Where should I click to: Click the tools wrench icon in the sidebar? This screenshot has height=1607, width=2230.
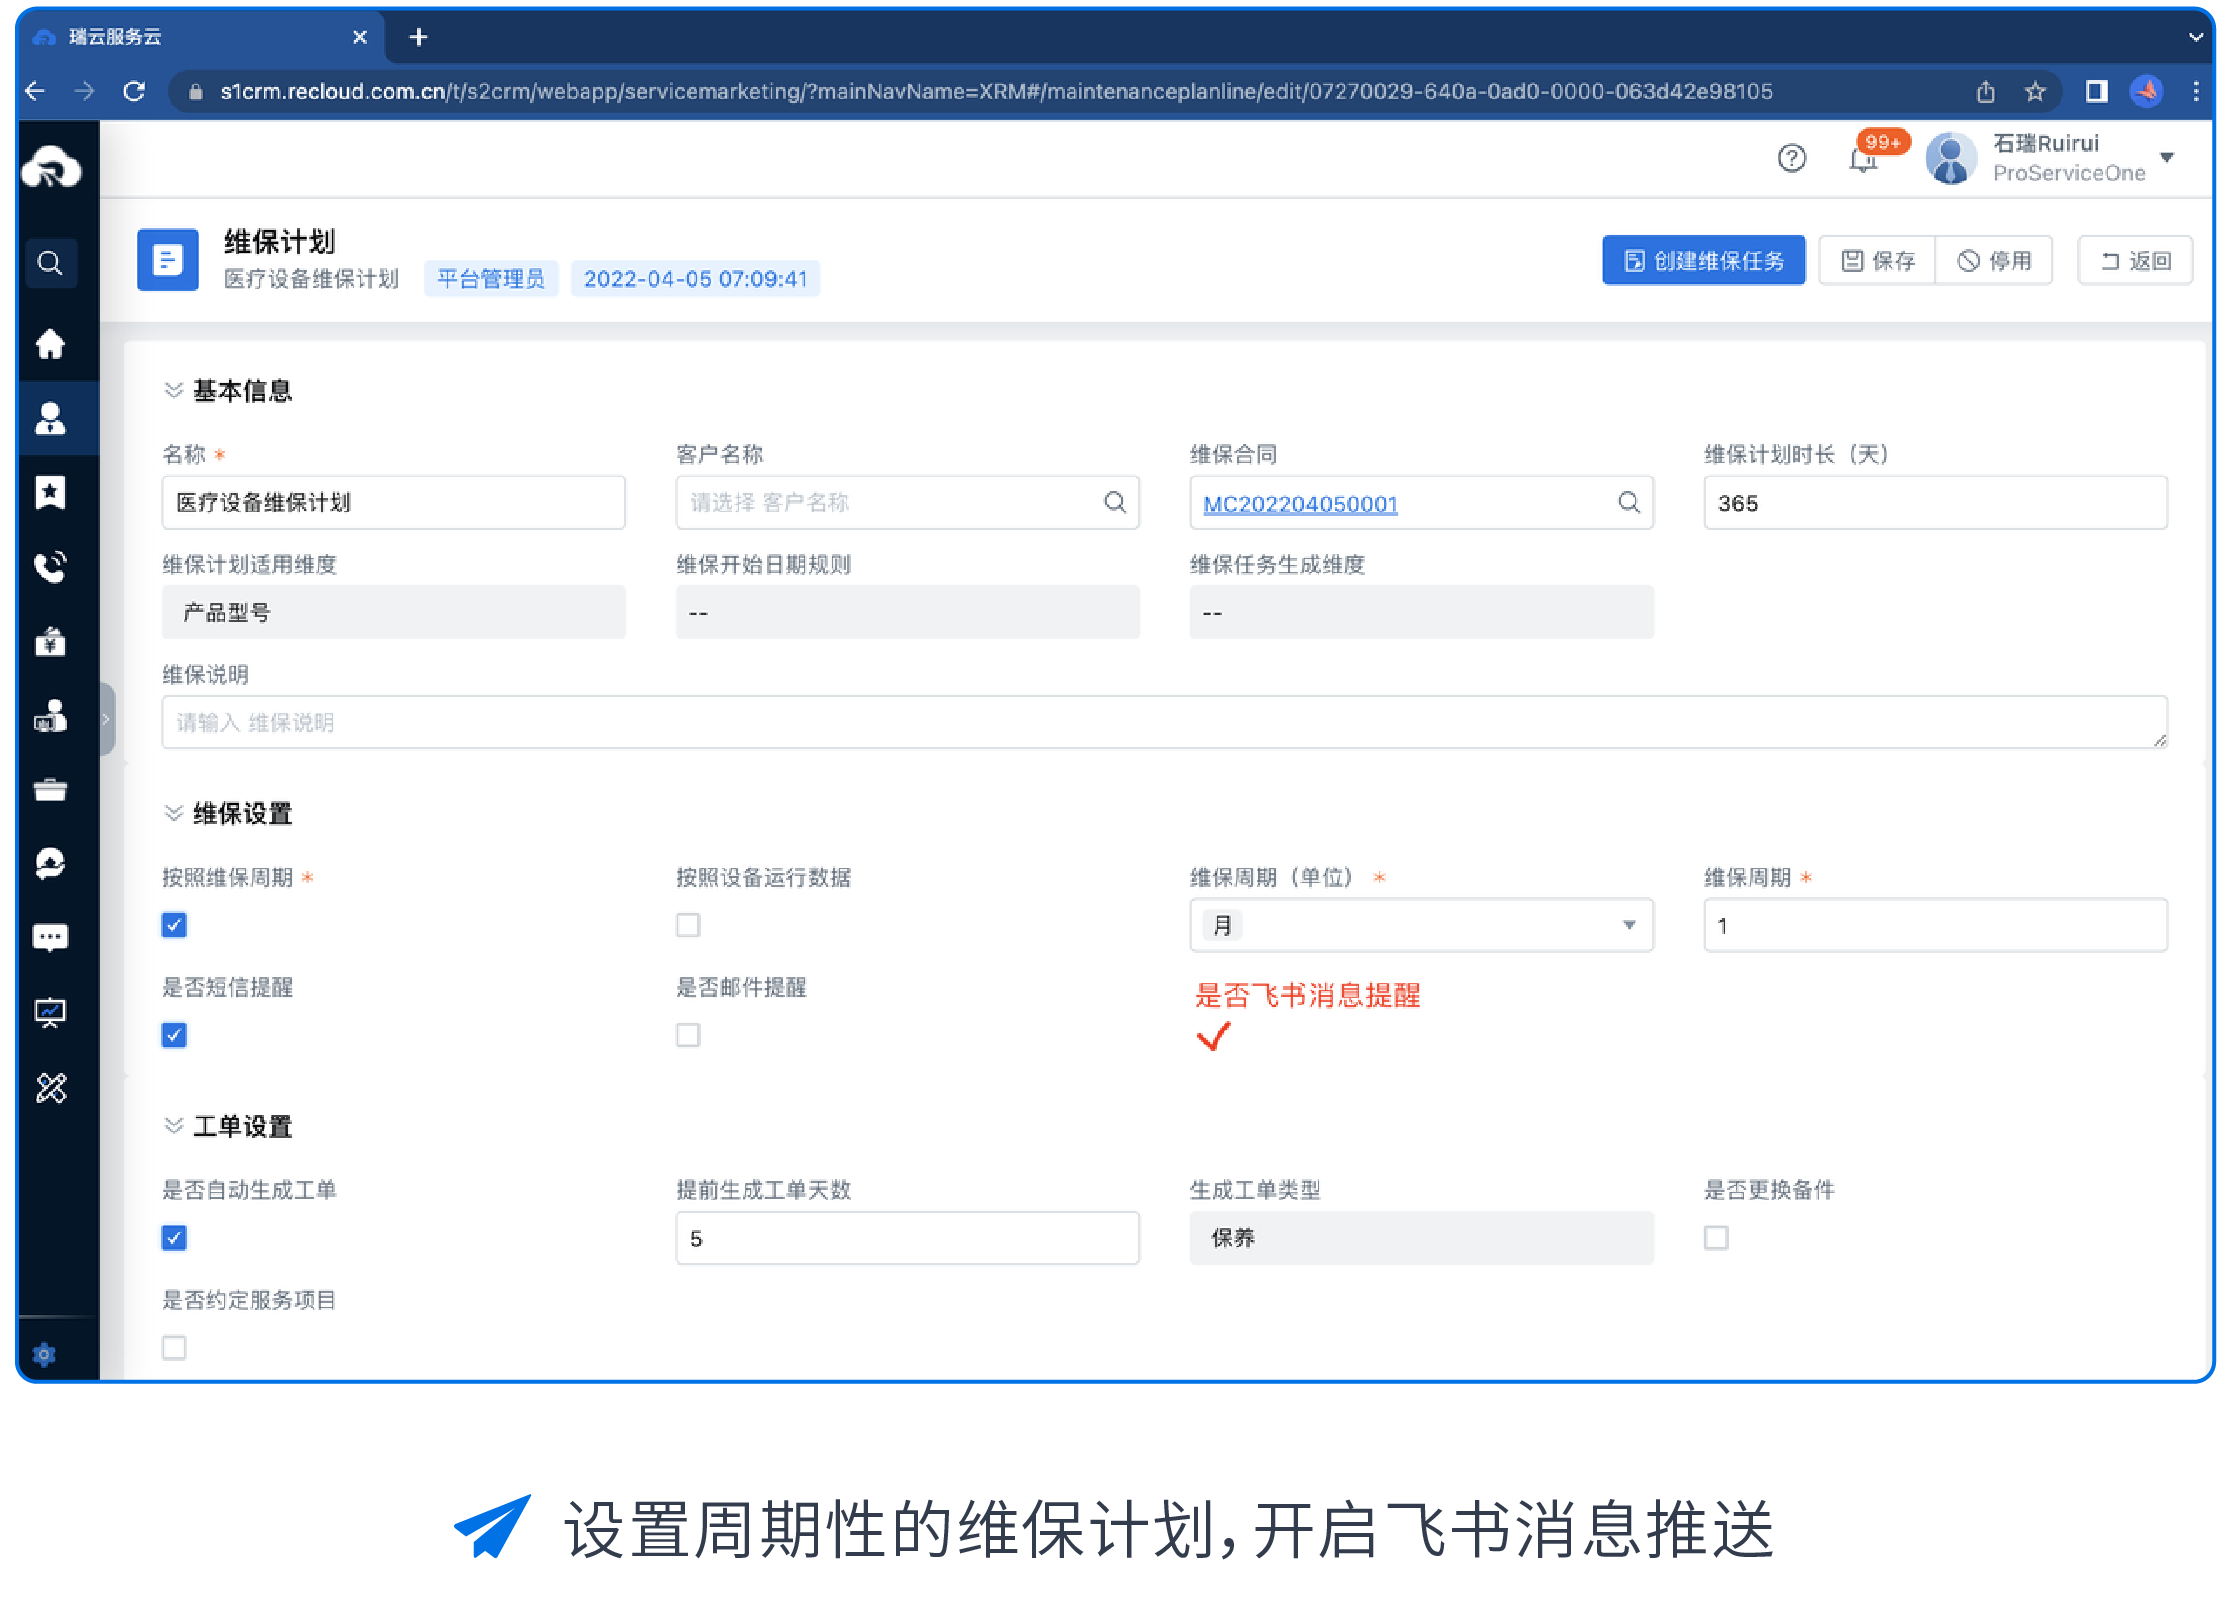[x=50, y=1087]
